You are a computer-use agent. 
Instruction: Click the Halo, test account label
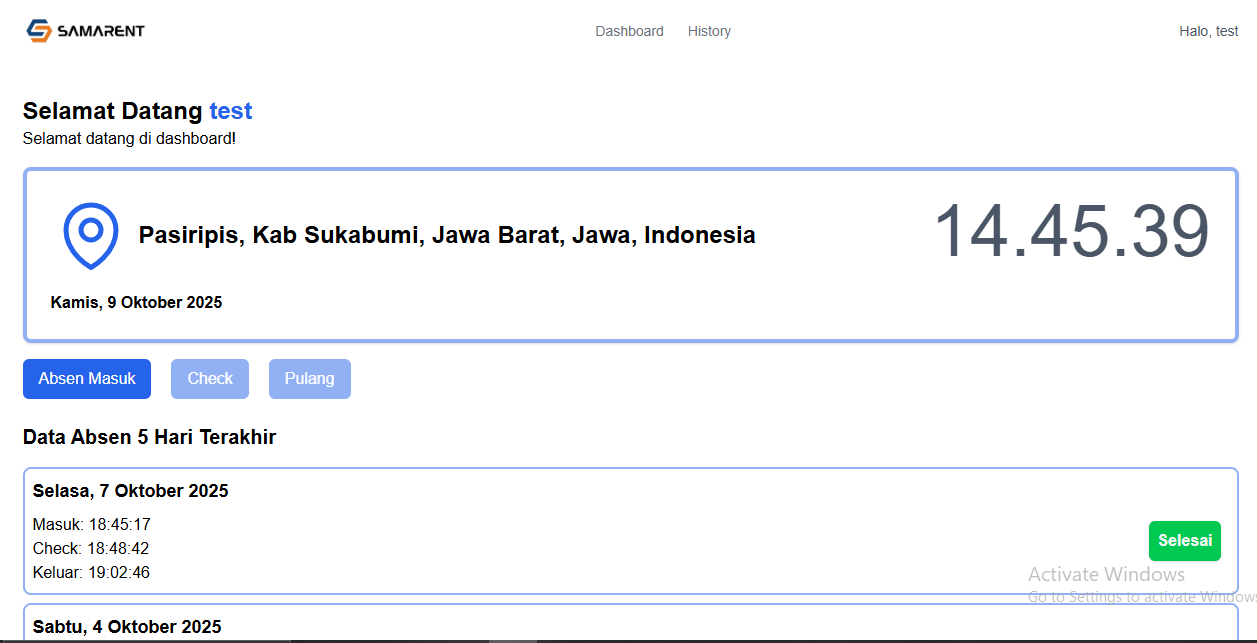[1208, 31]
